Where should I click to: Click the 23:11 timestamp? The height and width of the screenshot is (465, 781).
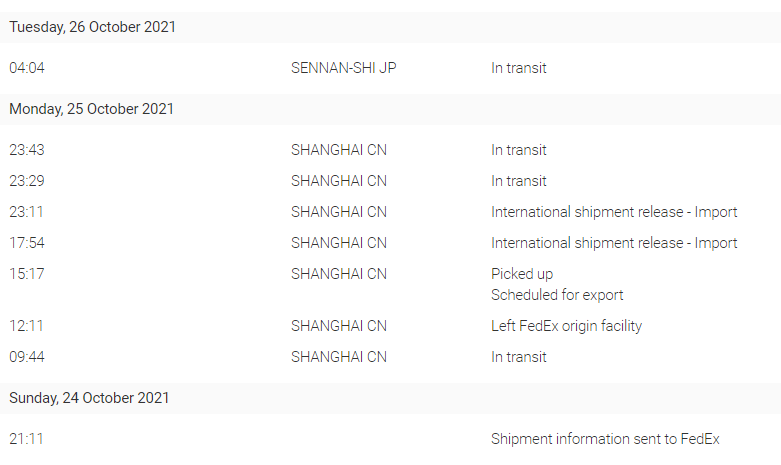(x=27, y=212)
